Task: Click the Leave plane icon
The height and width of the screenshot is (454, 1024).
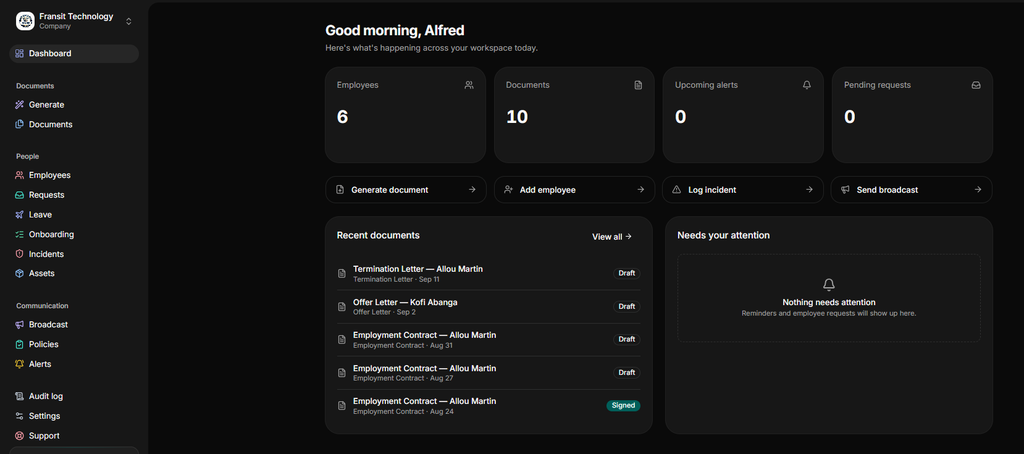Action: (20, 214)
